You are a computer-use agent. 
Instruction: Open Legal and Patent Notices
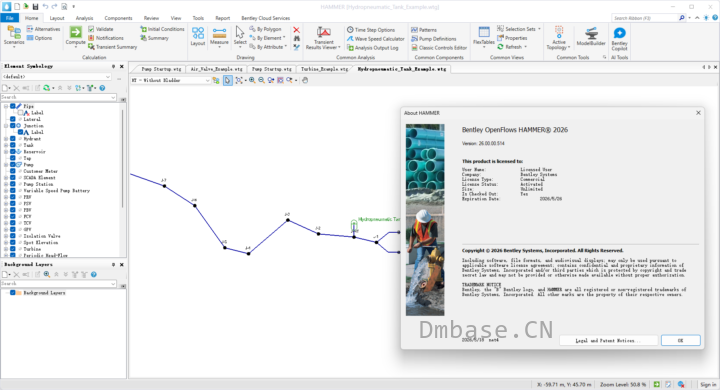coord(608,340)
